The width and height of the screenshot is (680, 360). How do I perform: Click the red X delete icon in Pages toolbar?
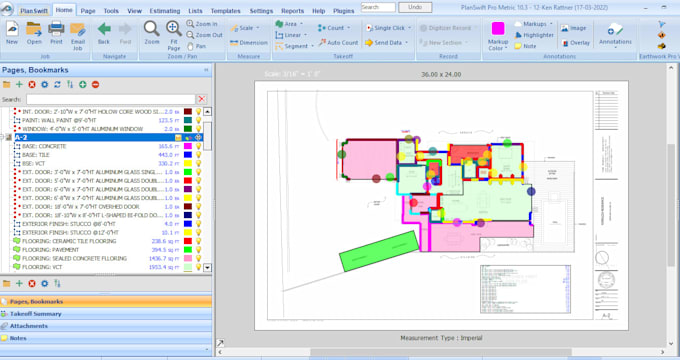(32, 85)
